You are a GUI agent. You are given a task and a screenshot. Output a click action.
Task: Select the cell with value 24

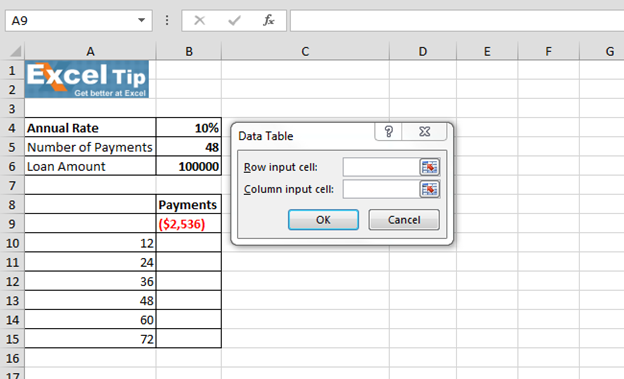(x=90, y=262)
